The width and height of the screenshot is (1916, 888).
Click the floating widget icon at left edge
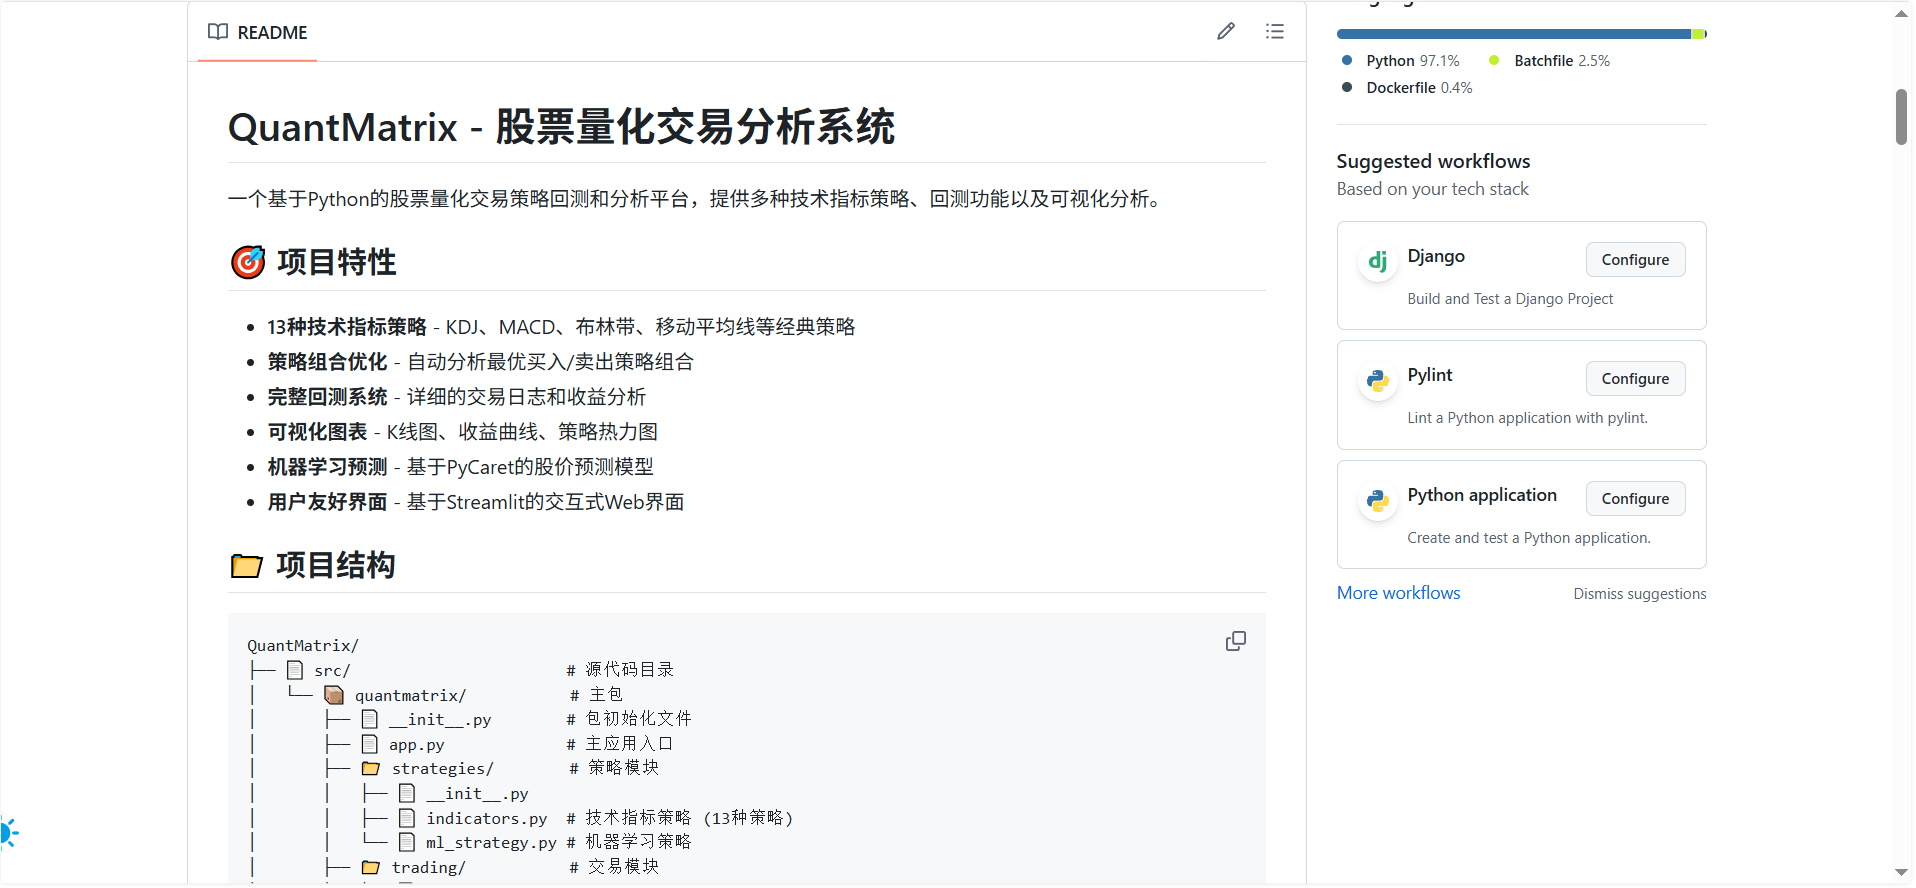click(x=8, y=832)
